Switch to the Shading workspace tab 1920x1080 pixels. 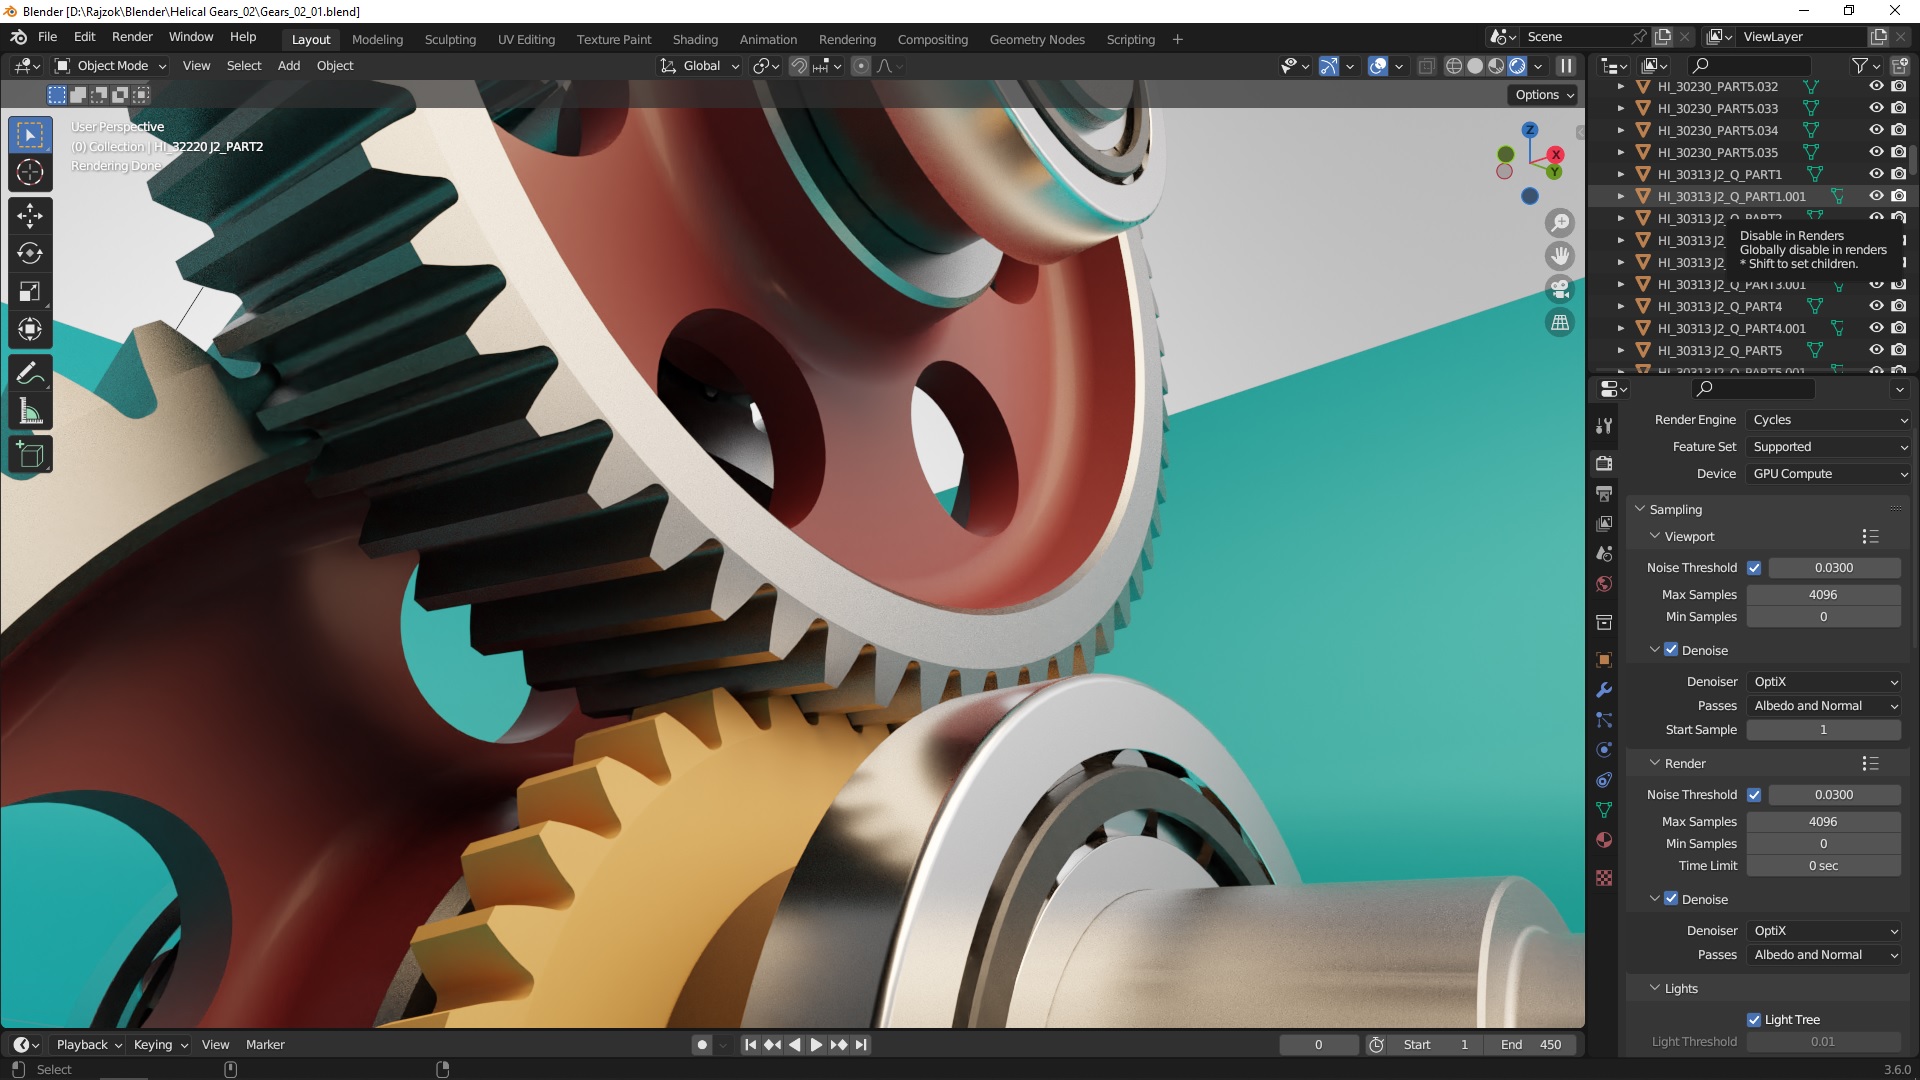coord(695,40)
